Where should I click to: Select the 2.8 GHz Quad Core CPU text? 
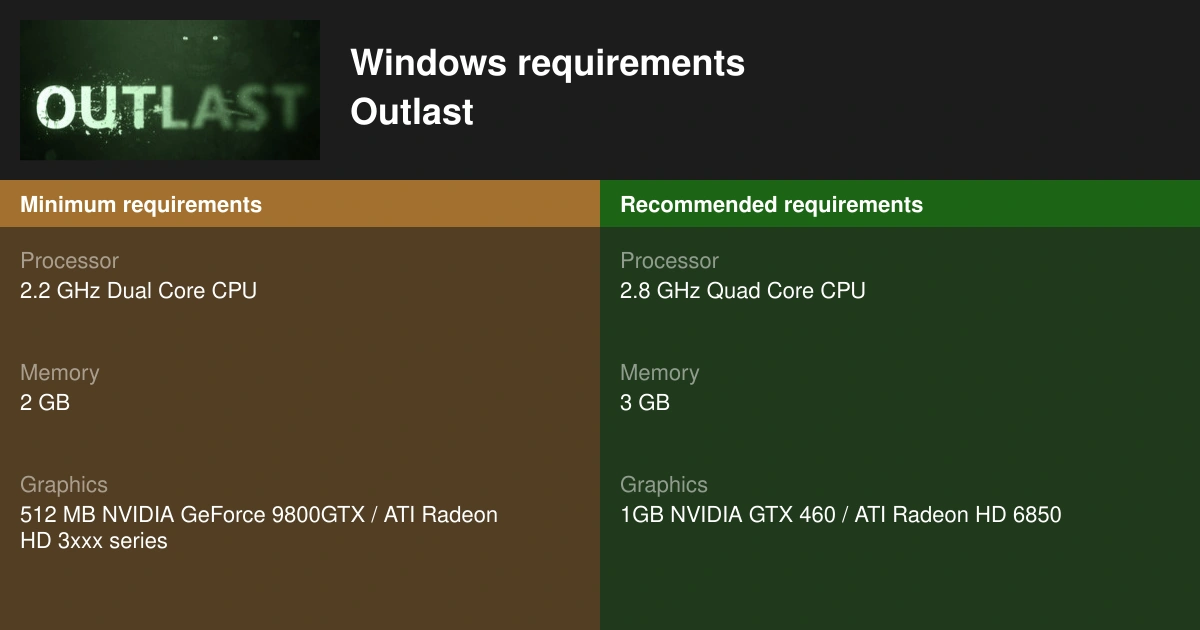tap(743, 291)
